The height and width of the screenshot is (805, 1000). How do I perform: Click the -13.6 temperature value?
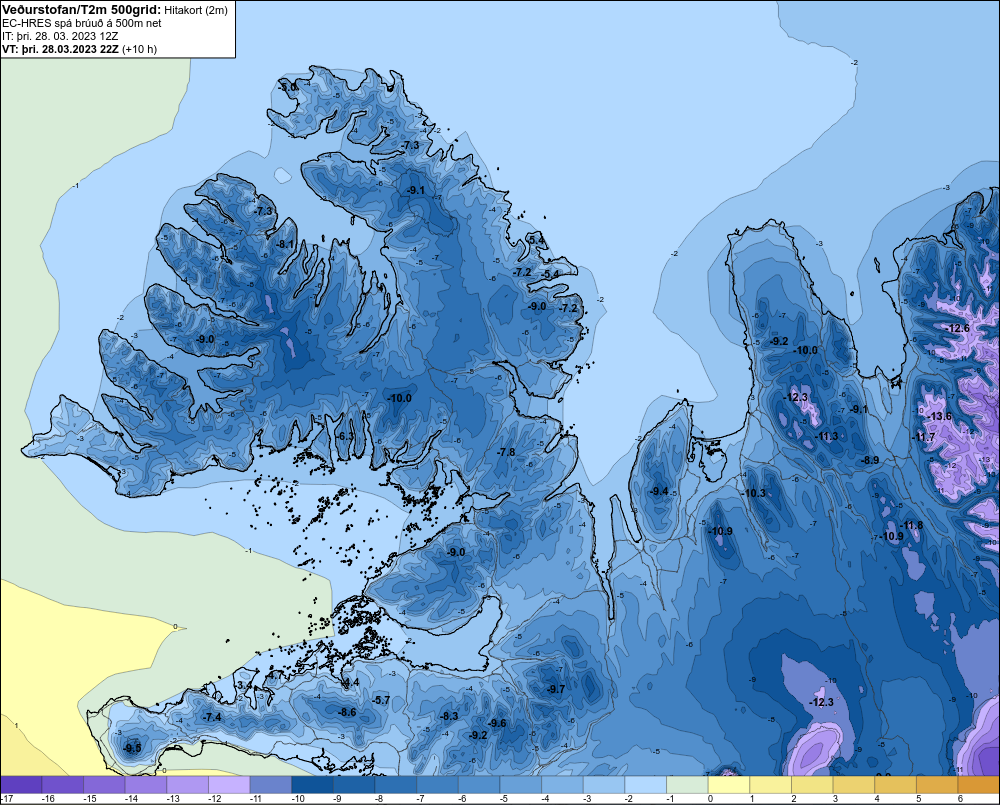point(940,417)
